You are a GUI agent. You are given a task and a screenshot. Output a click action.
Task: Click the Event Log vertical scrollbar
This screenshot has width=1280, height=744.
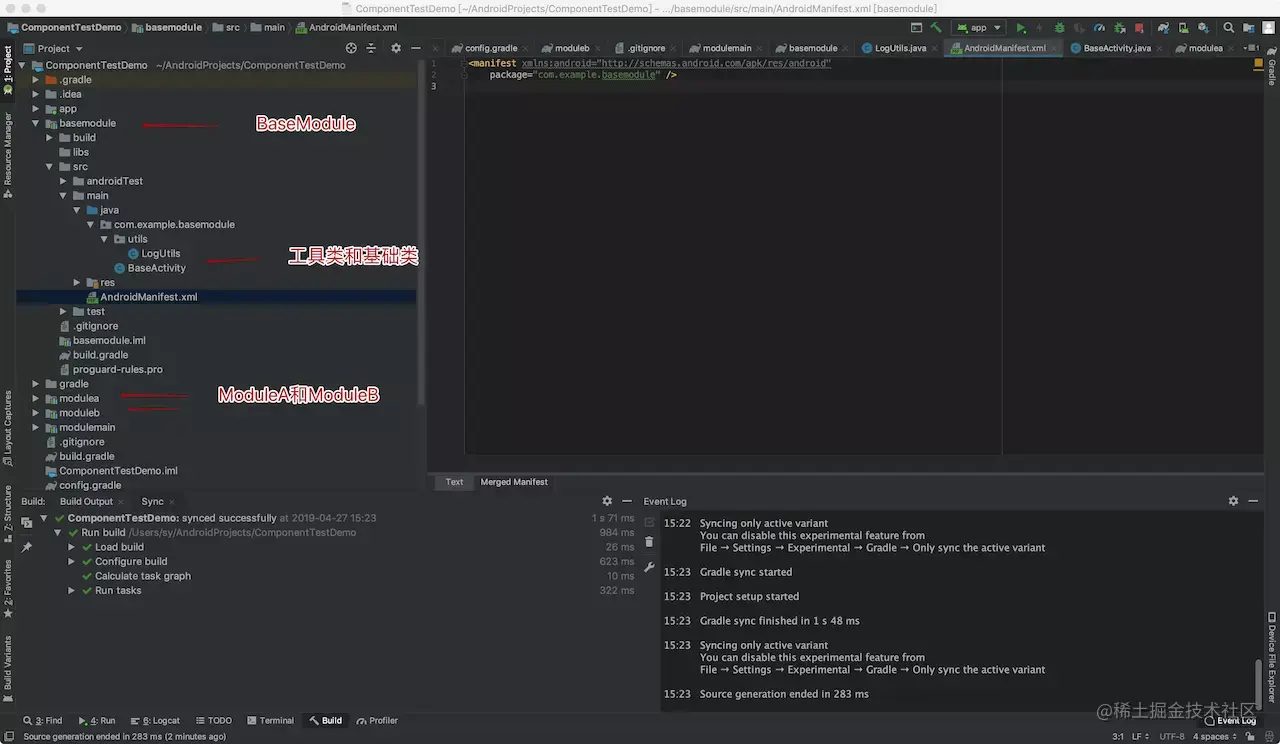coord(1259,684)
